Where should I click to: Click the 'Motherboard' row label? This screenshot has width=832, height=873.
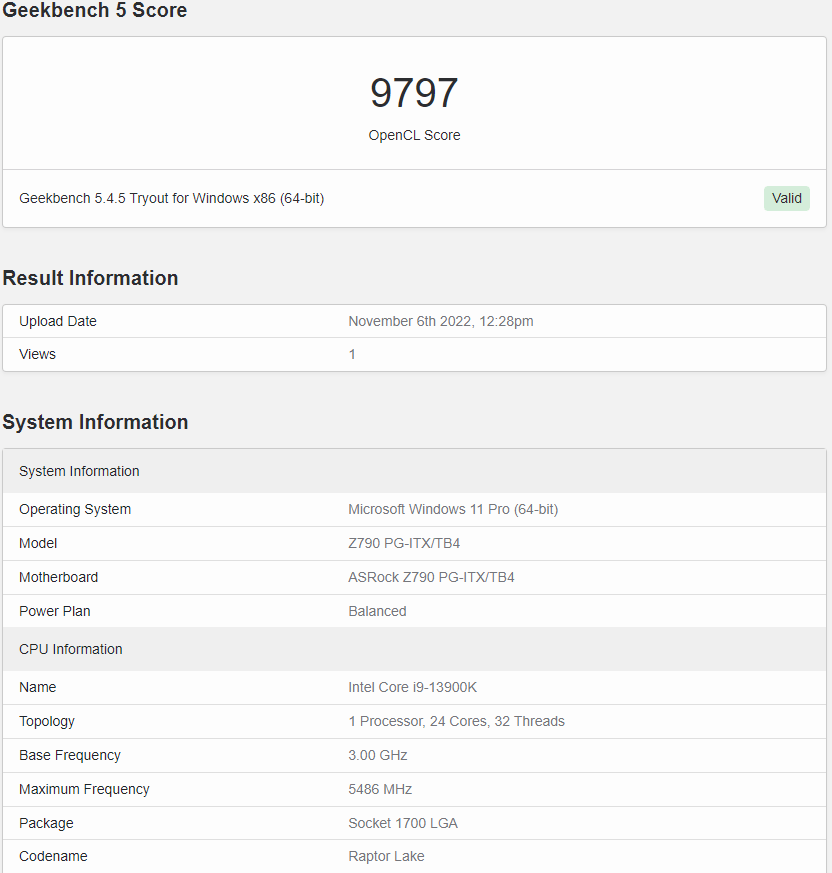click(x=58, y=577)
